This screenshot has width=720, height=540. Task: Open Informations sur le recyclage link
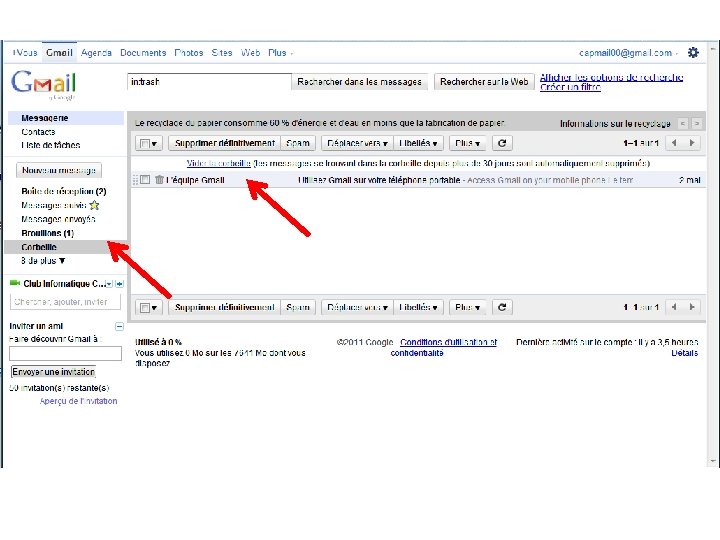pyautogui.click(x=615, y=124)
